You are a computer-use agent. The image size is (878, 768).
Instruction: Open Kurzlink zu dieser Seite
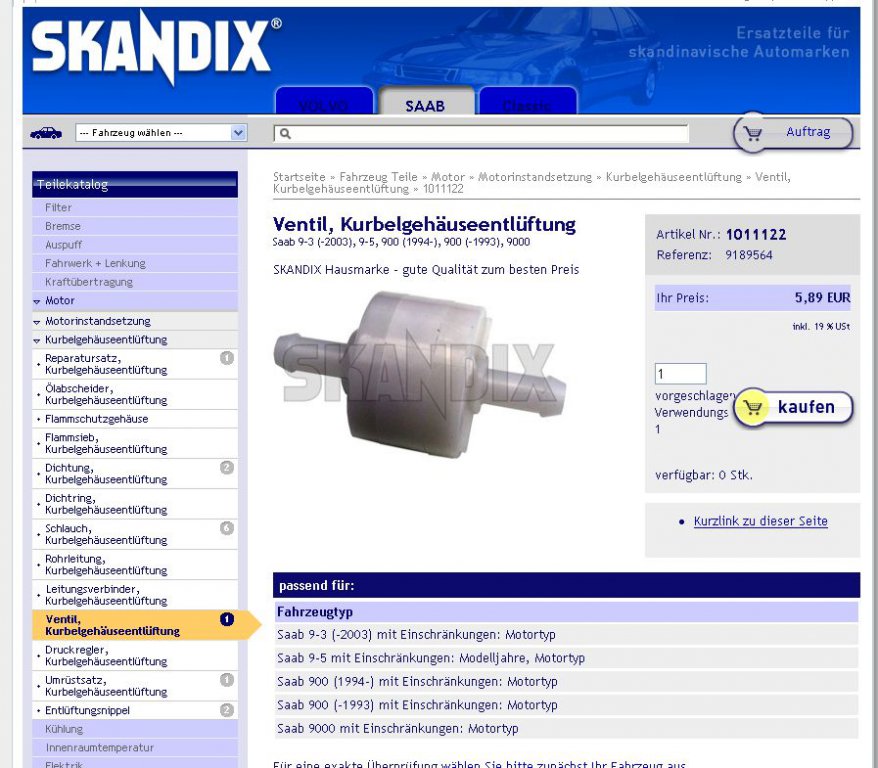coord(760,521)
